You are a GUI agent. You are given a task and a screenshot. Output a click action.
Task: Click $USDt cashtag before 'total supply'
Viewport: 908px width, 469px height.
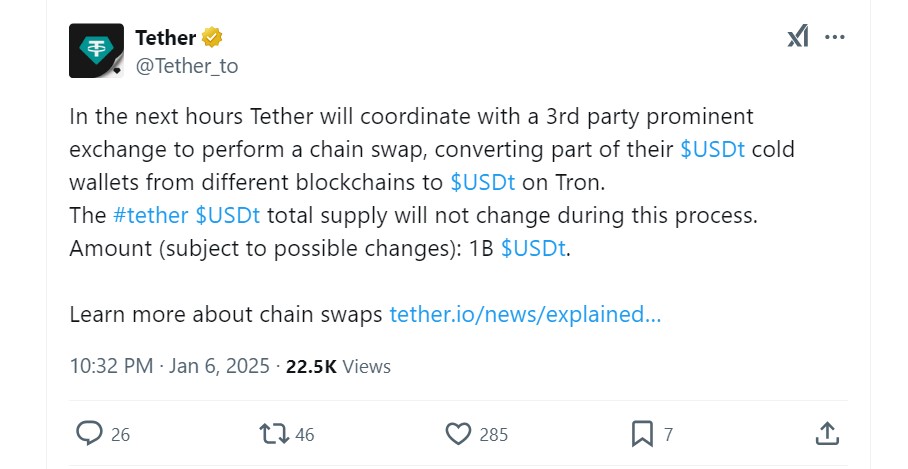(x=228, y=215)
